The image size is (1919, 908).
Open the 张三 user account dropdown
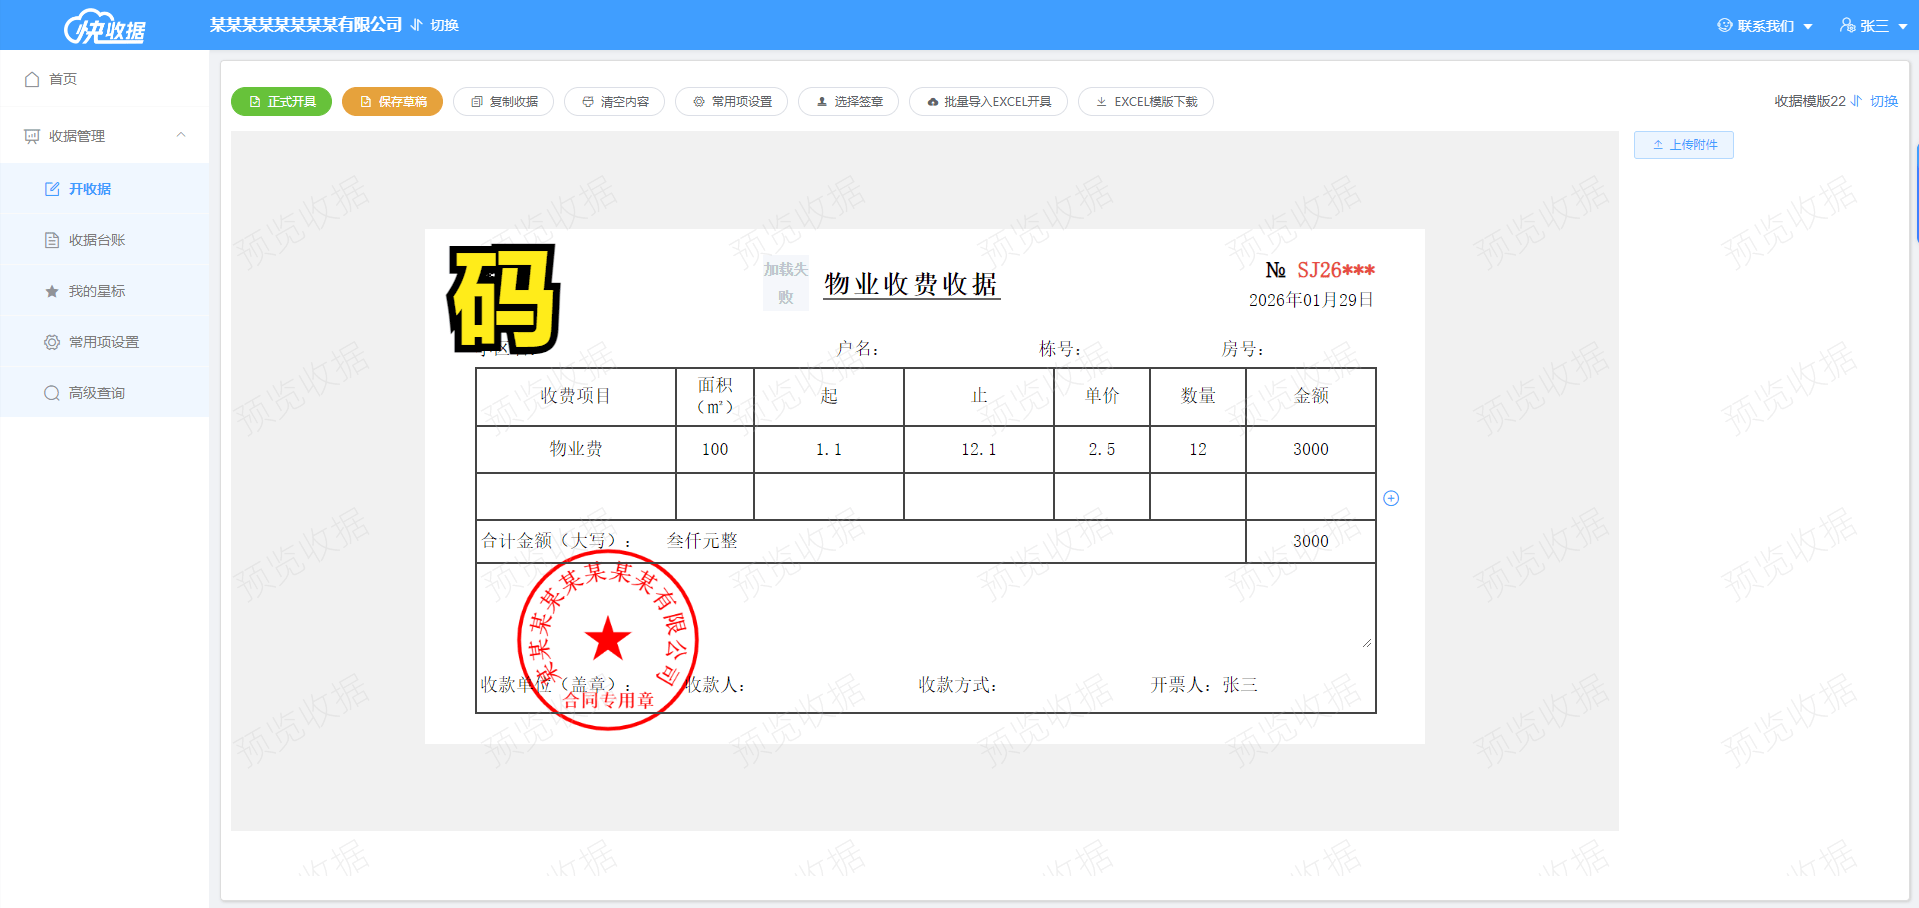(1873, 26)
